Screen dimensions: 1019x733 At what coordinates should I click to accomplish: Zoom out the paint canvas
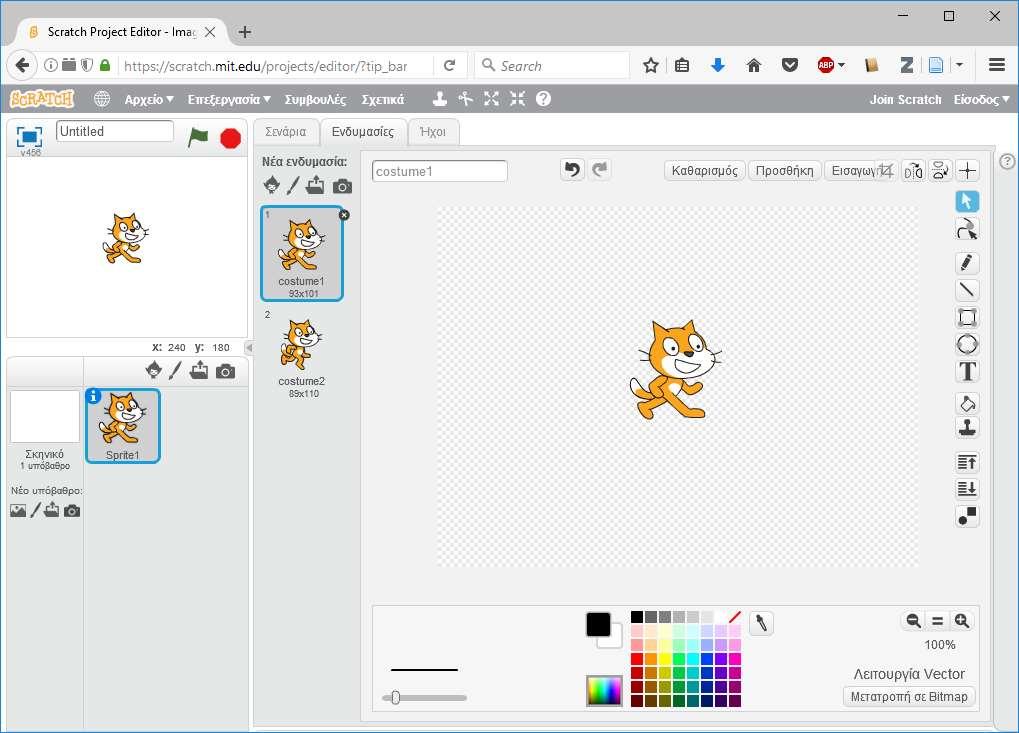[913, 621]
